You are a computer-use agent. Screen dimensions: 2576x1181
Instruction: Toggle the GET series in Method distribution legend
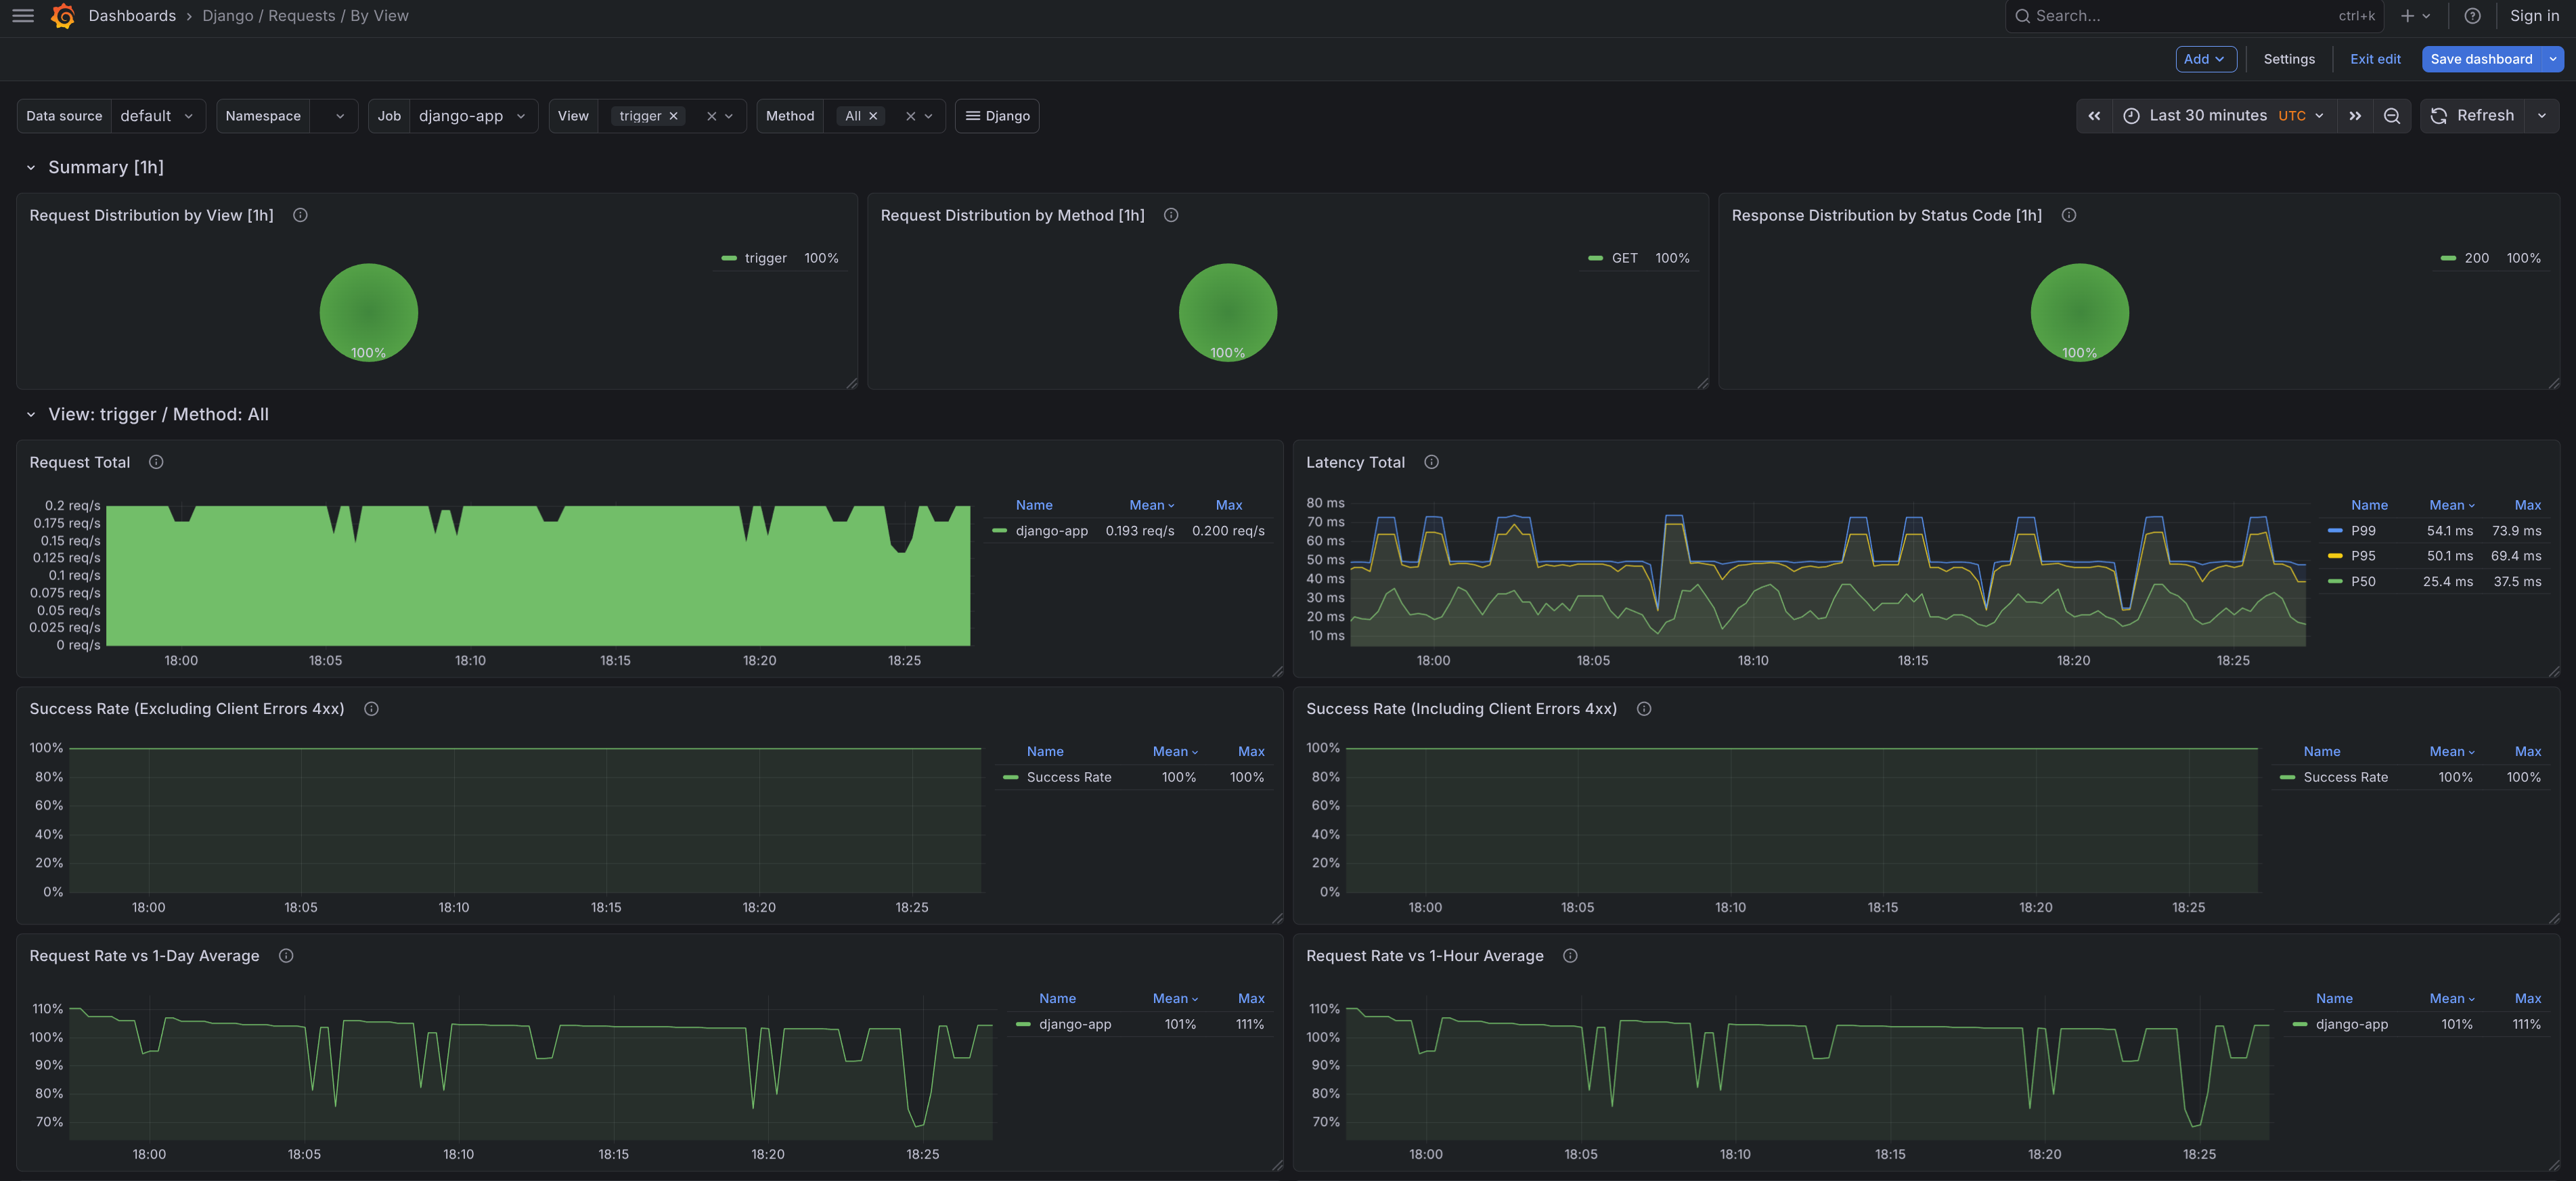point(1624,257)
